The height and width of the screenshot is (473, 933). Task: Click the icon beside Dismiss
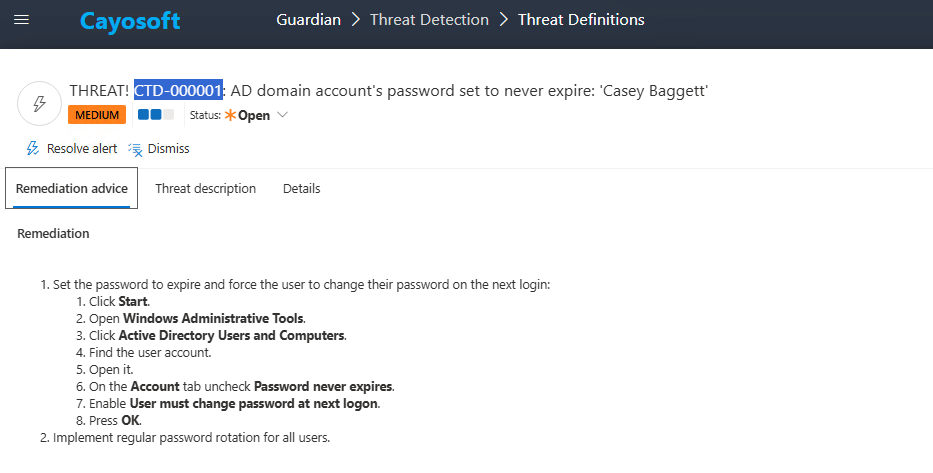coord(136,149)
